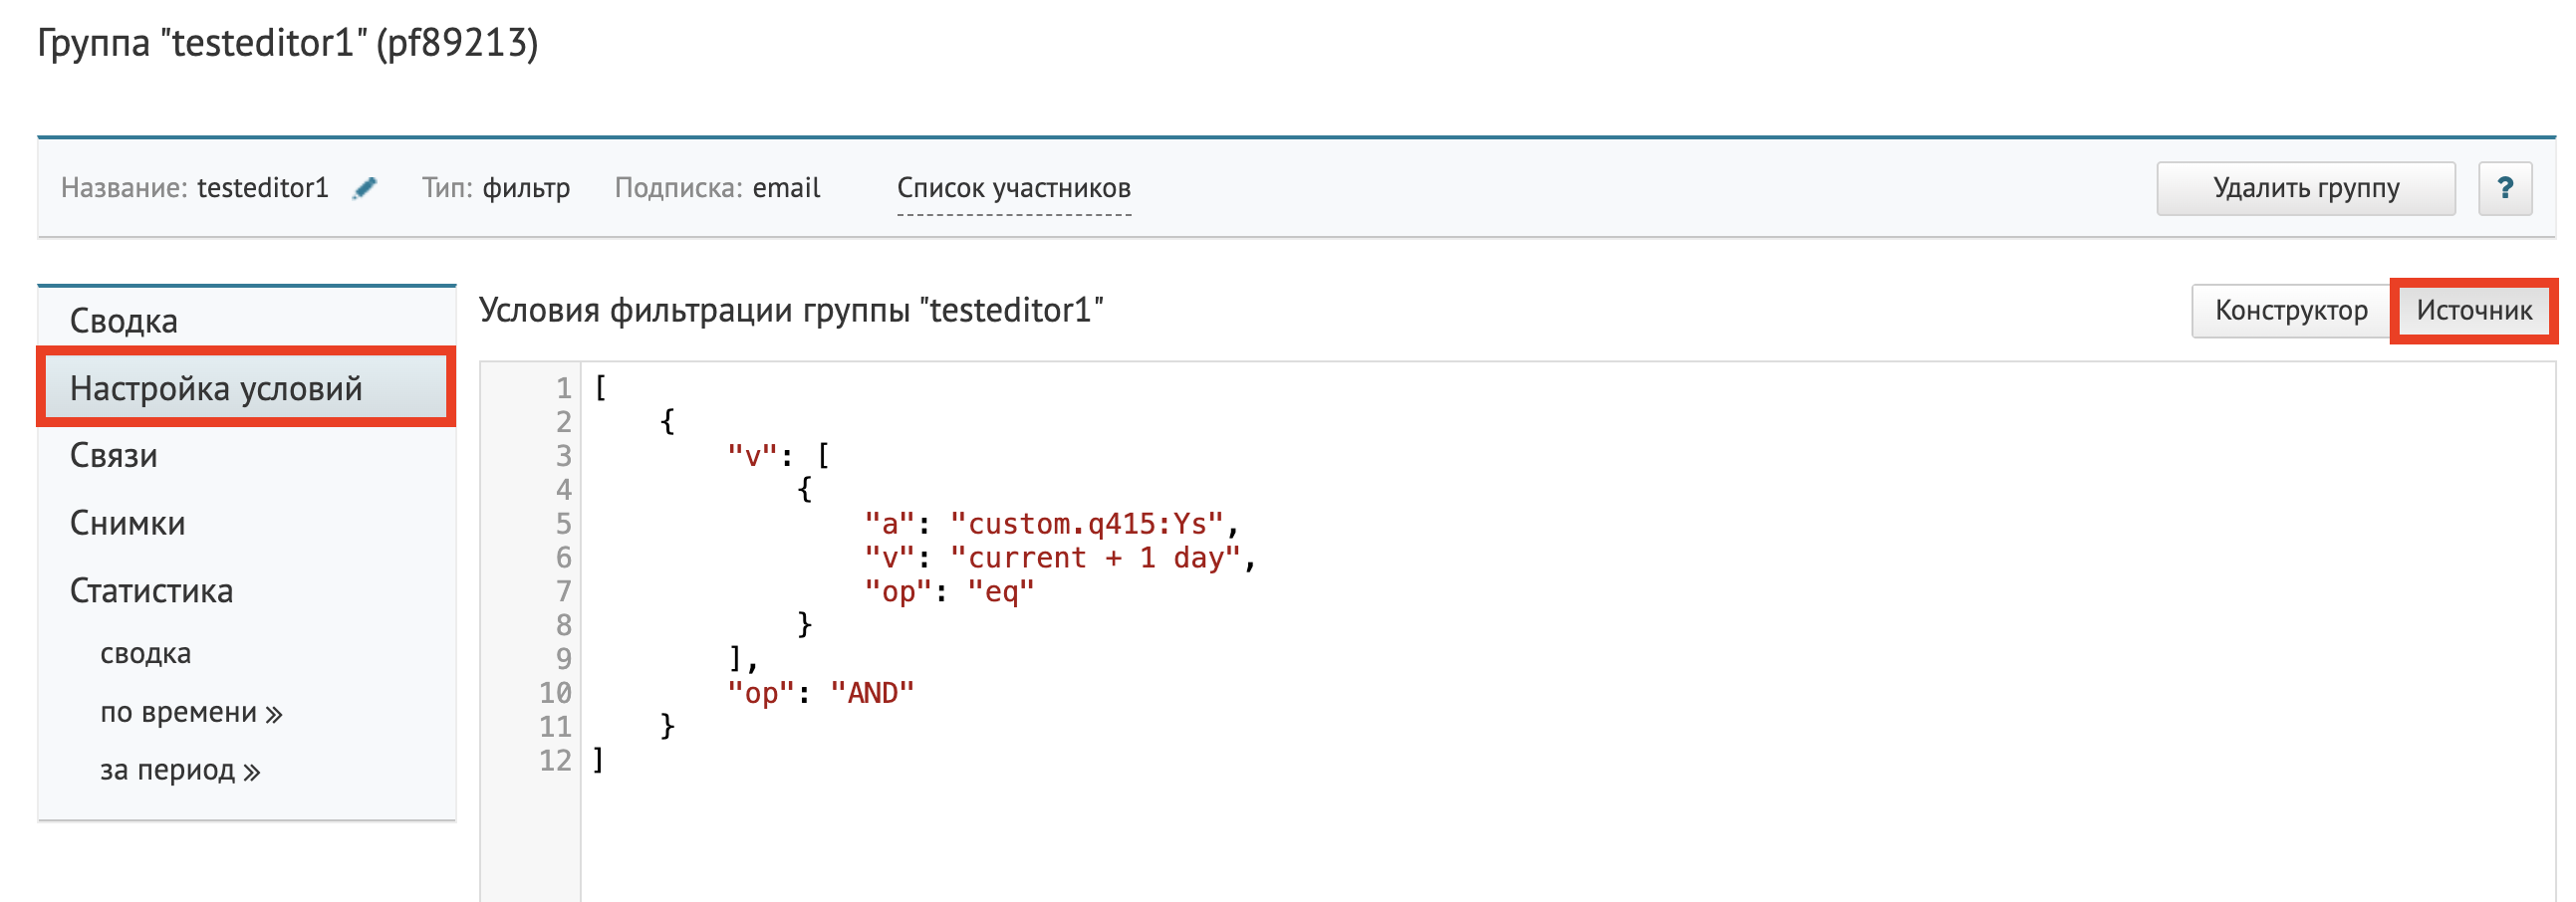Viewport: 2576px width, 902px height.
Task: Expand the "по времени" statistics submenu
Action: [190, 713]
